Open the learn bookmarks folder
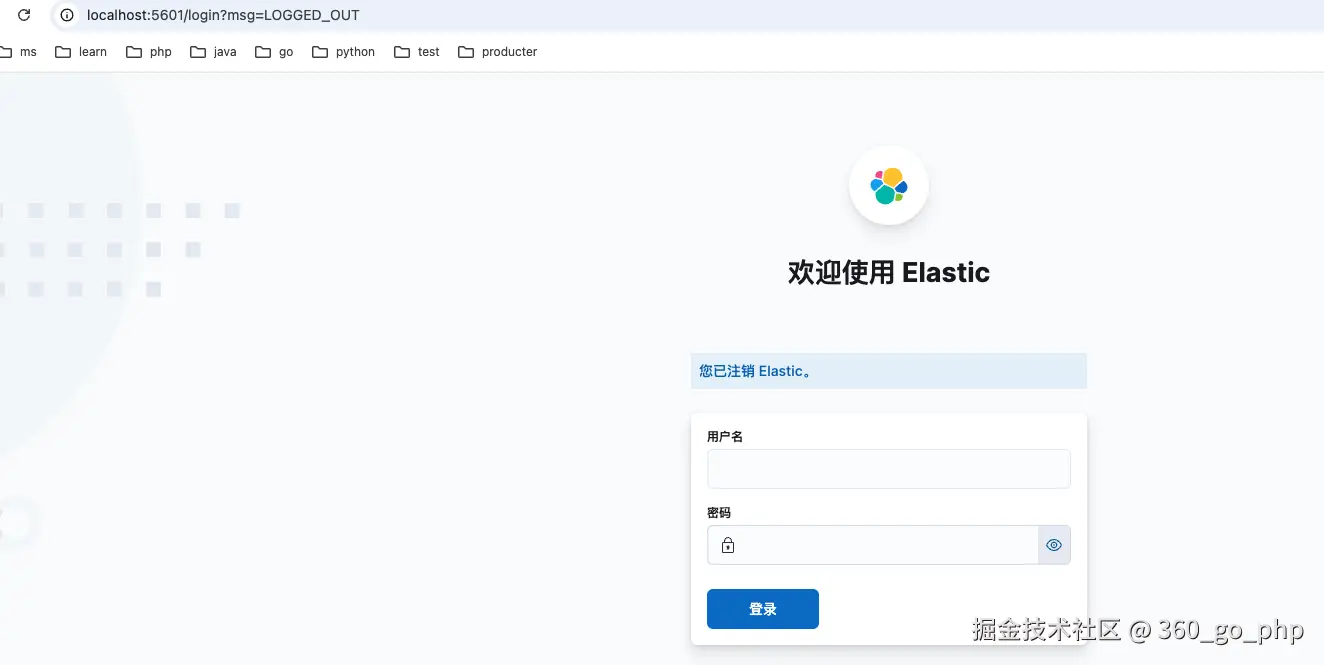Screen dimensions: 1324x665 [x=81, y=52]
